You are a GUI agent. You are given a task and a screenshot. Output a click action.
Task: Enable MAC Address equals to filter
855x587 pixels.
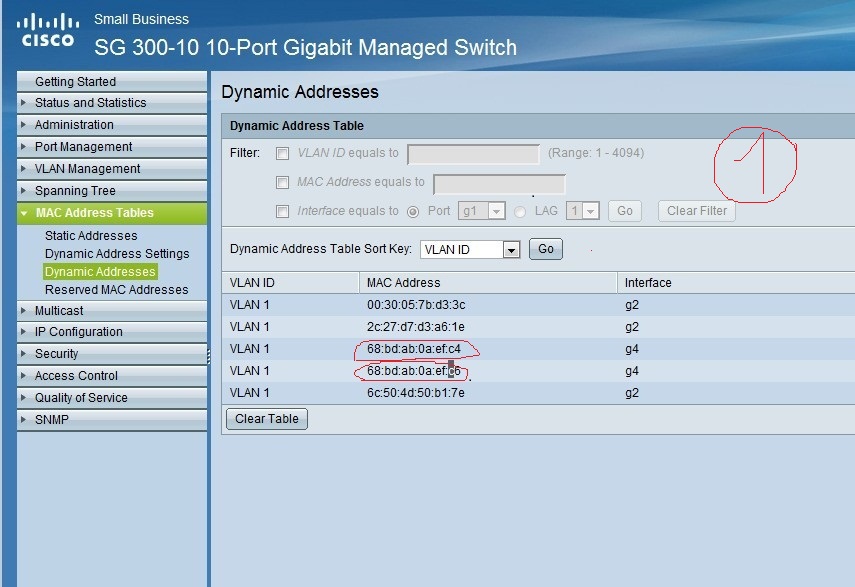[282, 183]
